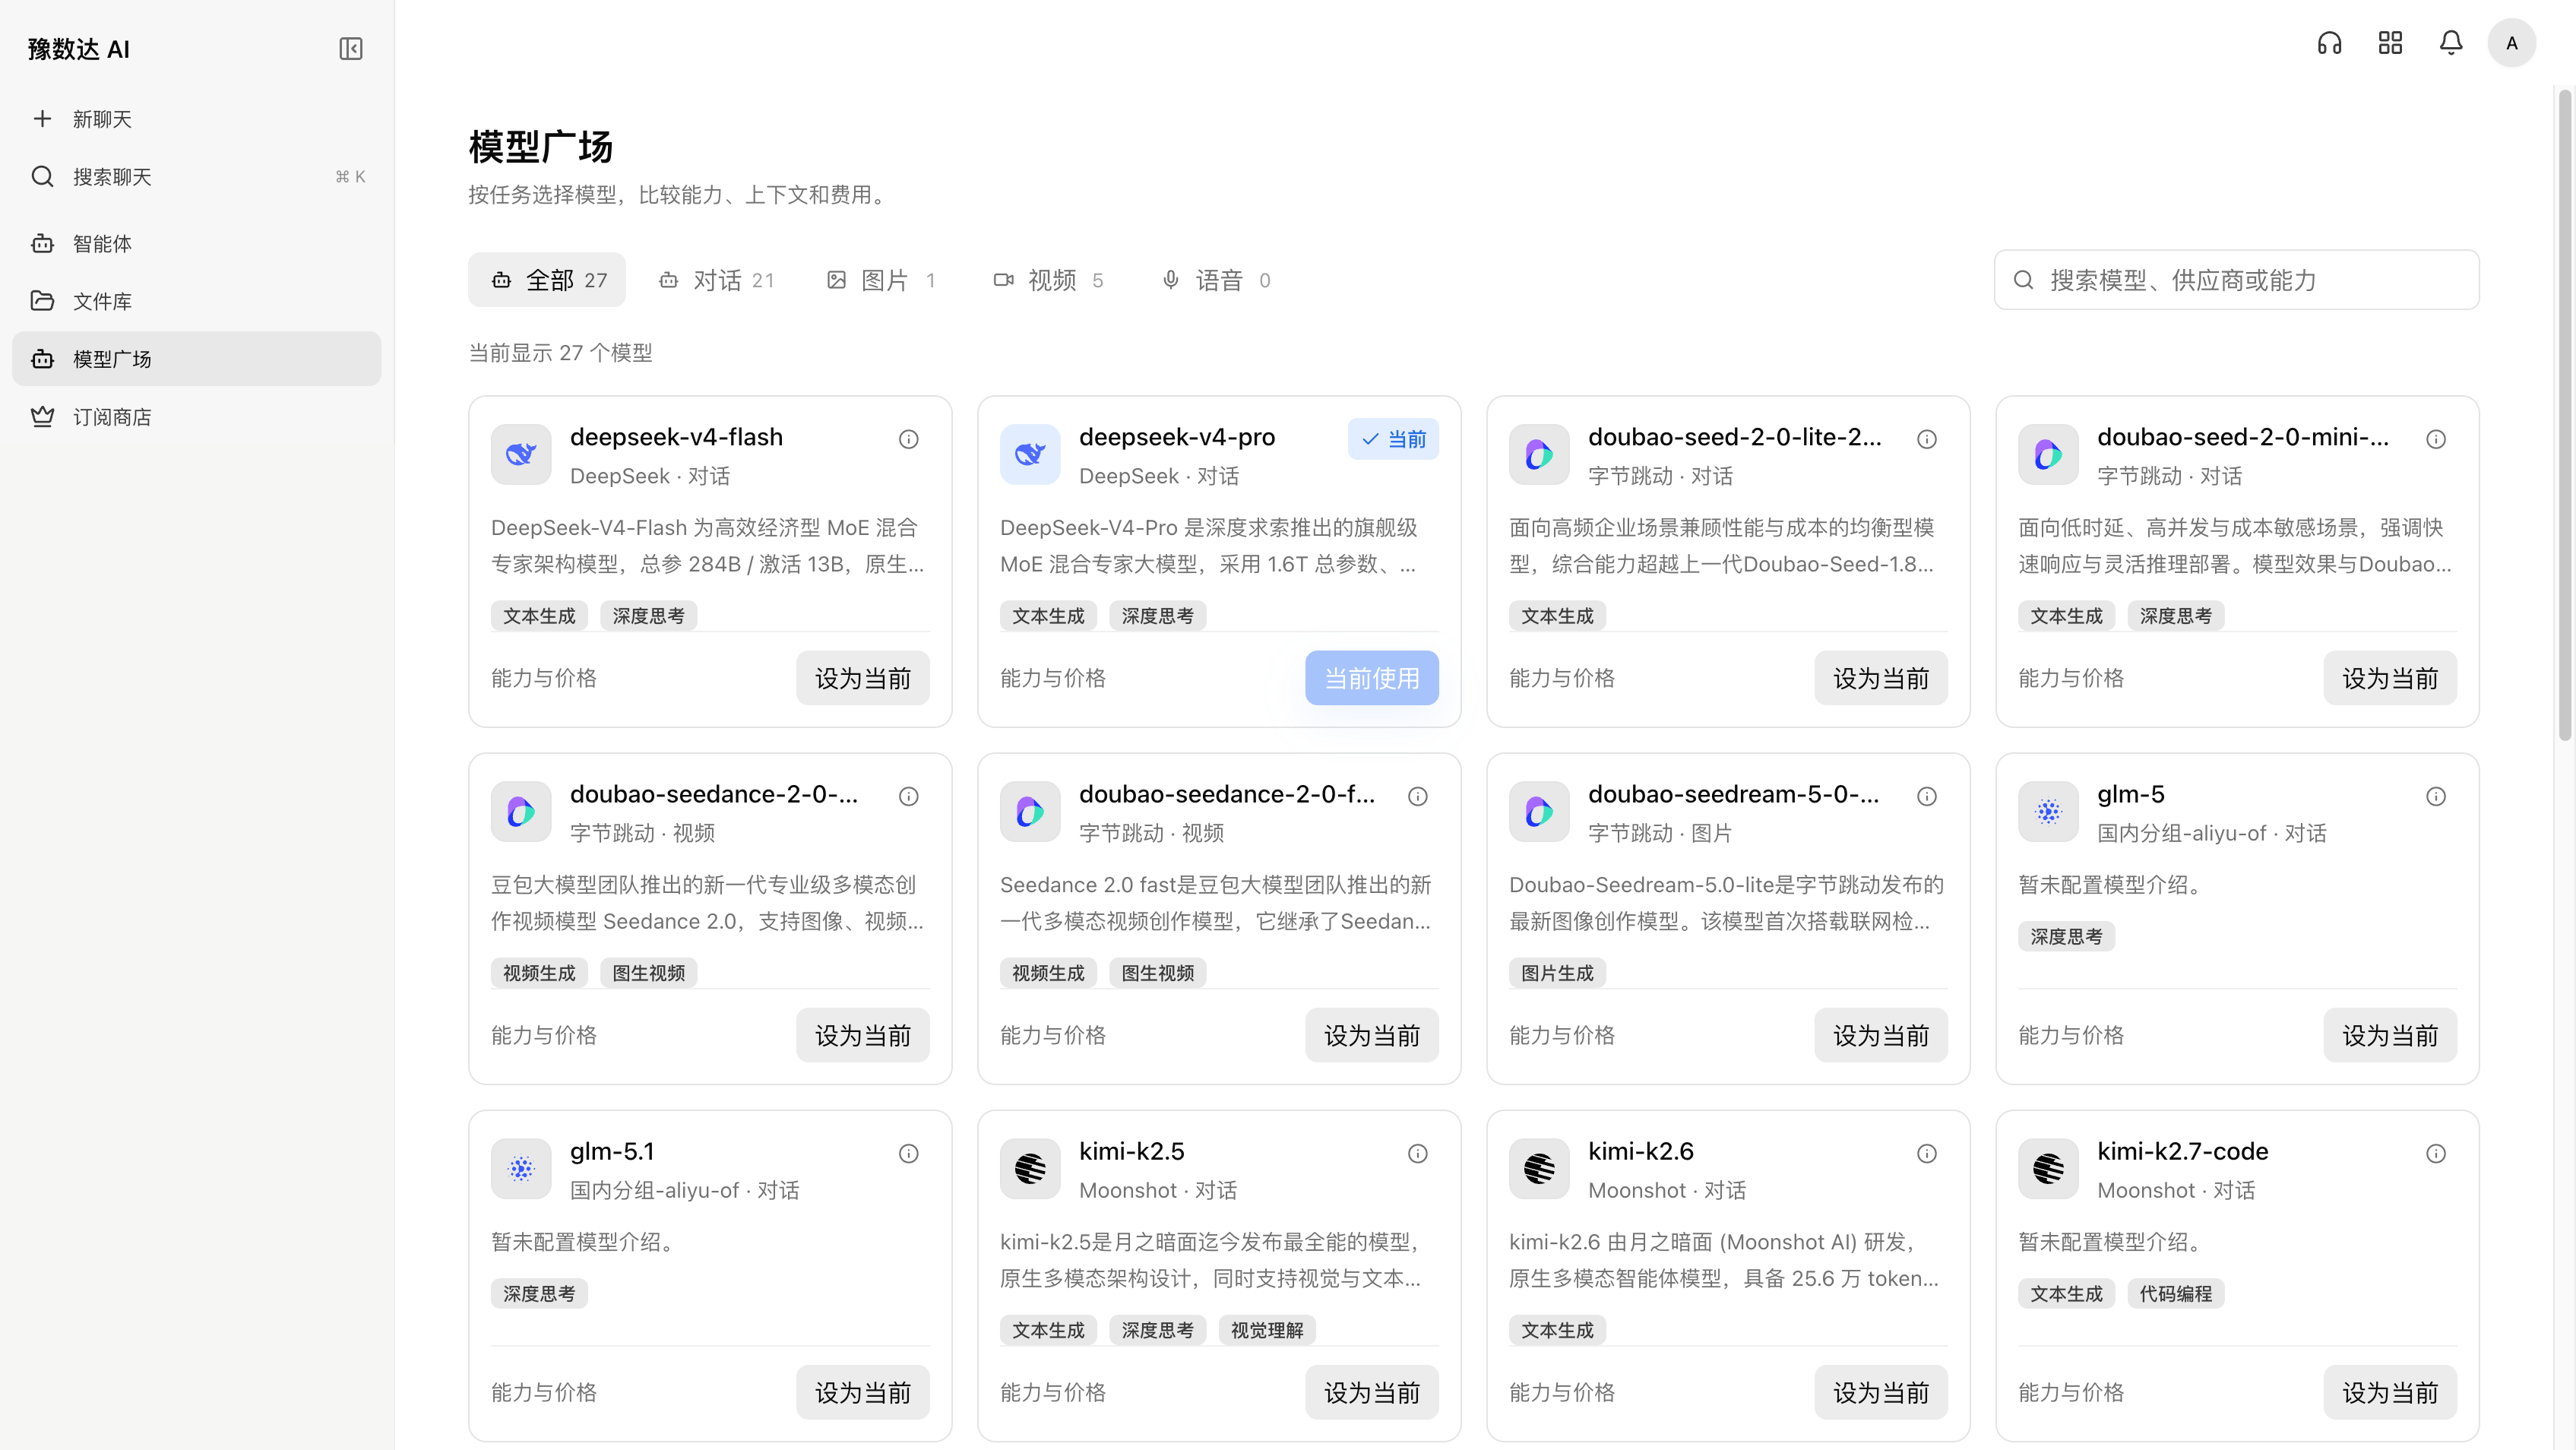This screenshot has height=1450, width=2576.
Task: Click the kimi-k2.5 Moonshot logo
Action: tap(1030, 1169)
